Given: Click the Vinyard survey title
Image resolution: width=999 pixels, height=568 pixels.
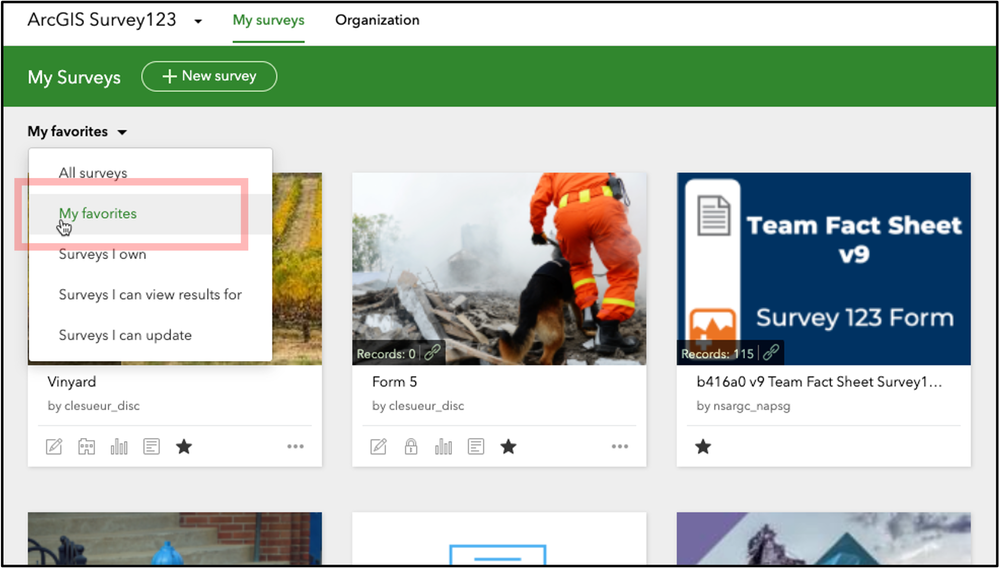Looking at the screenshot, I should click(72, 382).
